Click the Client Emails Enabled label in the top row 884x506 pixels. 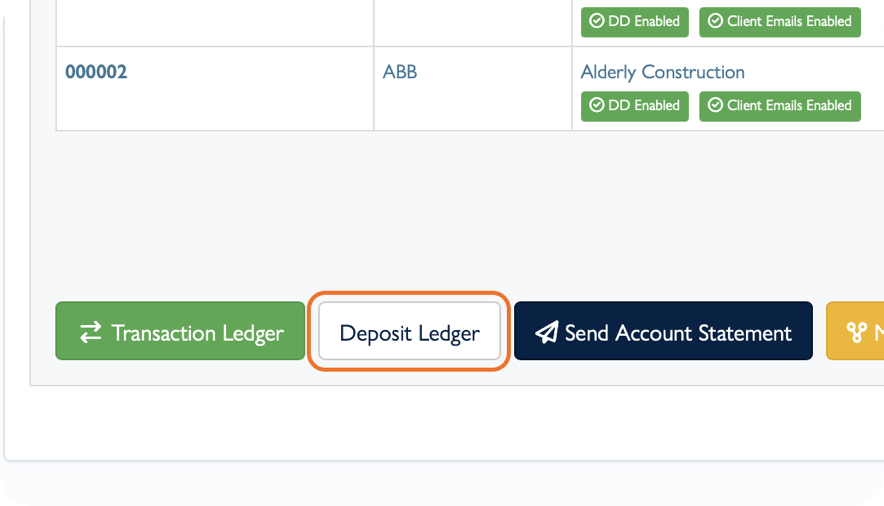(788, 21)
